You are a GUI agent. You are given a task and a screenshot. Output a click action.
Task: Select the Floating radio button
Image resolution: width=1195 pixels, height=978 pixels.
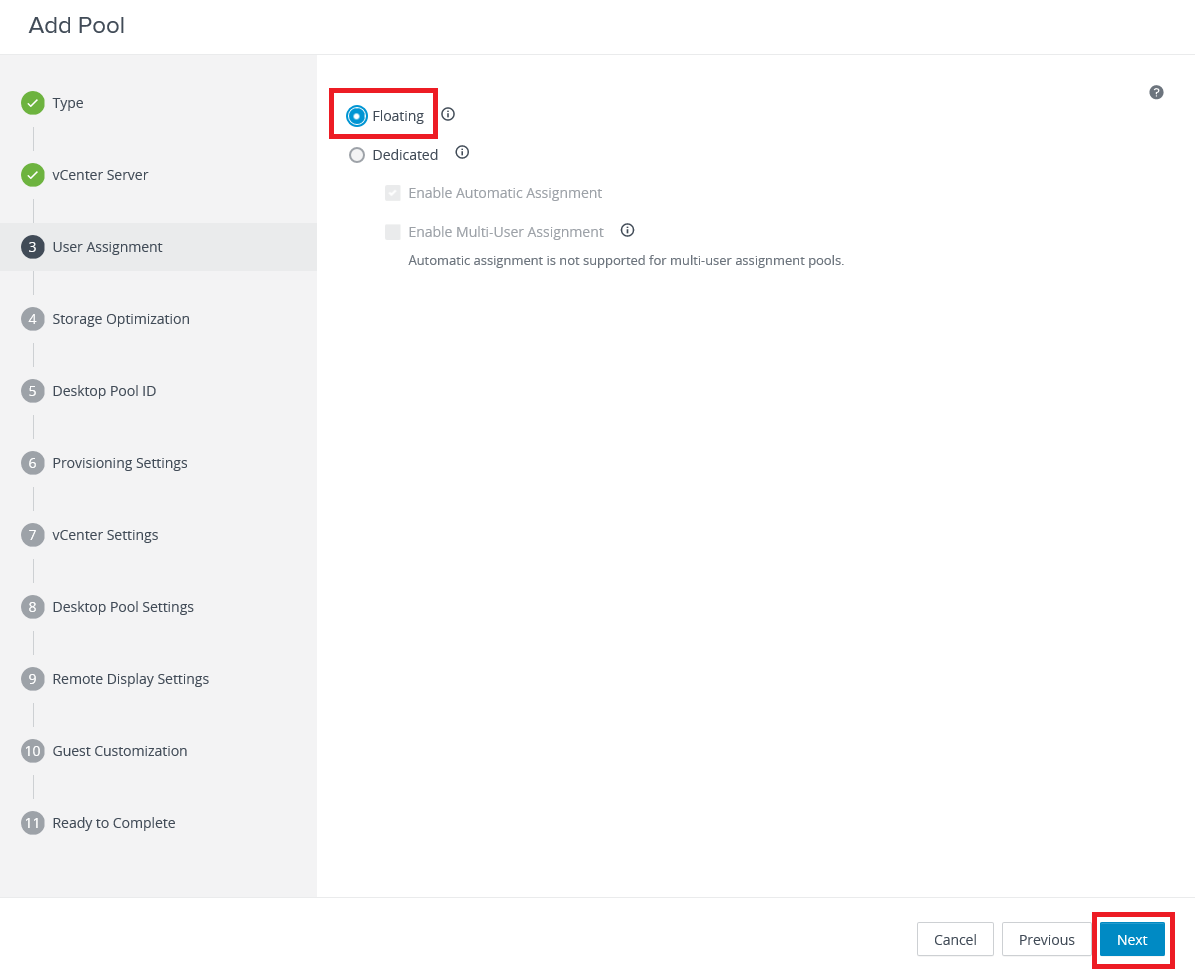pos(357,116)
